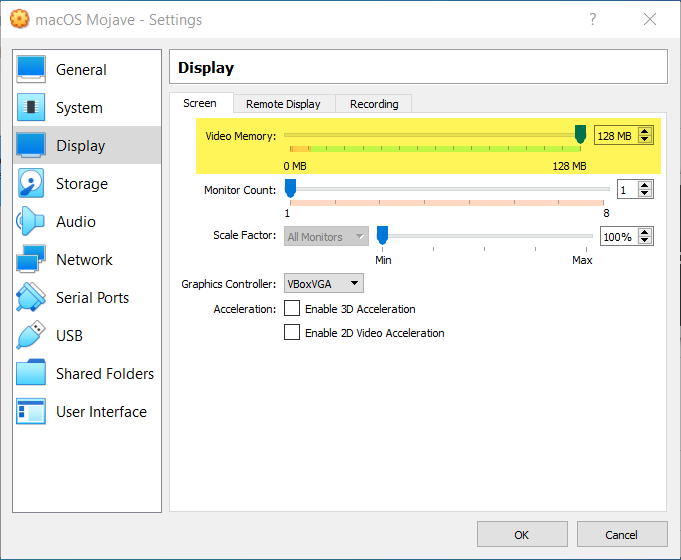This screenshot has width=681, height=560.
Task: Increase monitor count with up arrow
Action: (645, 186)
